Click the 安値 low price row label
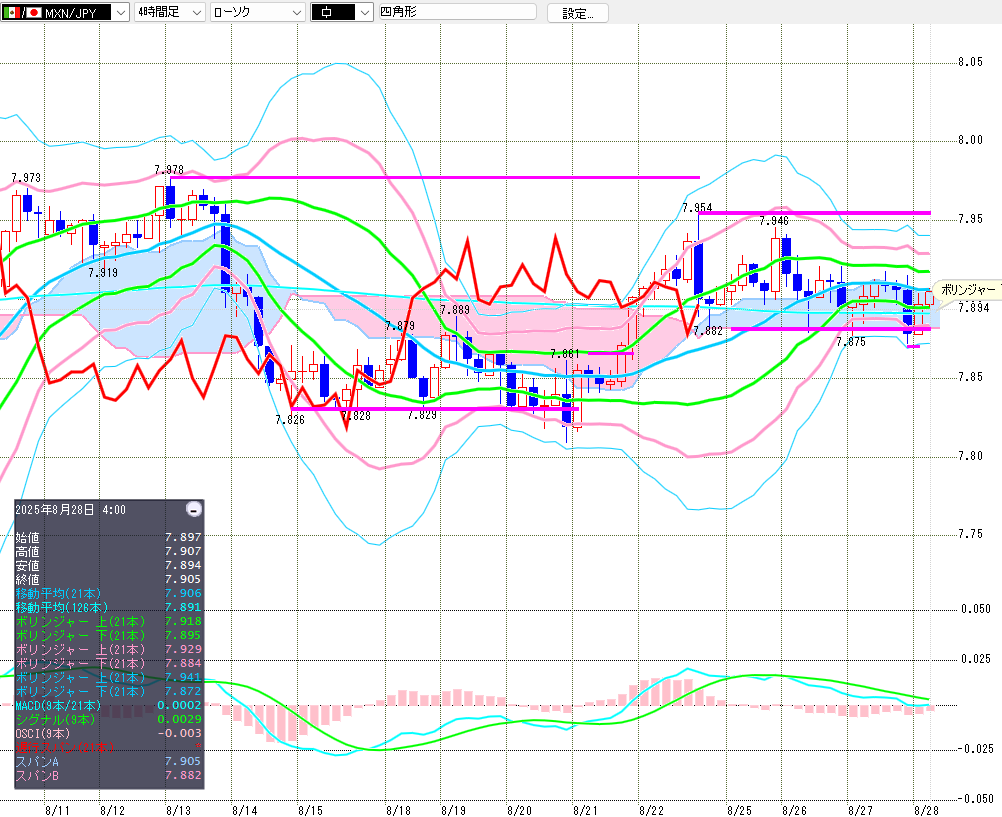The image size is (1002, 817). click(27, 565)
